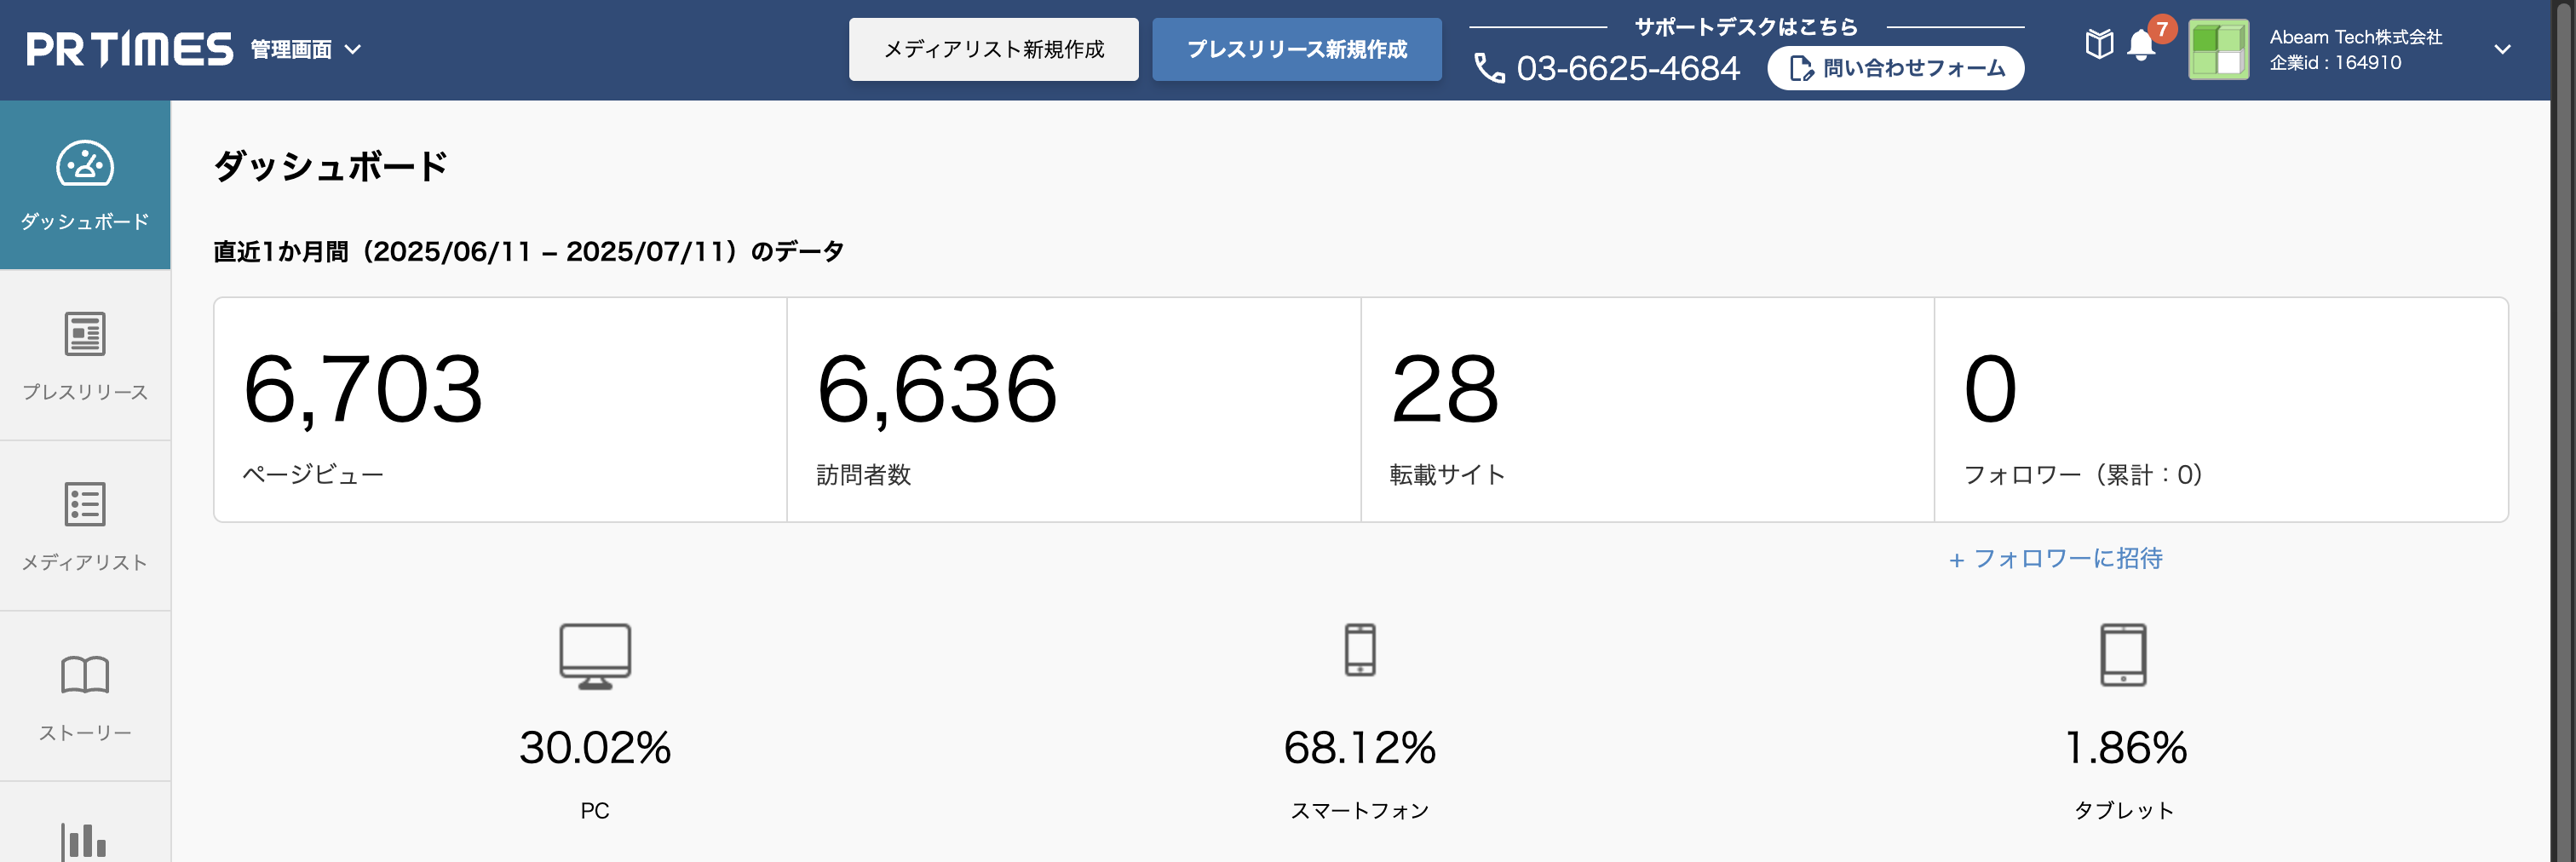Viewport: 2576px width, 862px height.
Task: Open プレスリリース sidebar section
Action: click(x=85, y=355)
